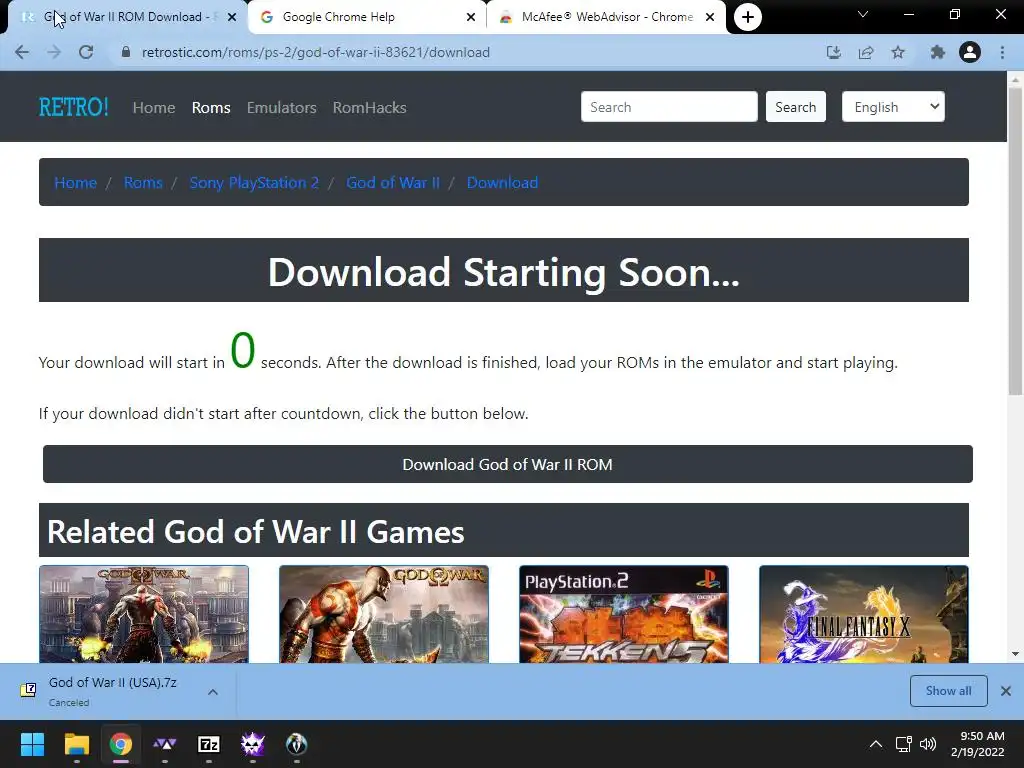
Task: Open the round dark figure taskbar app
Action: (x=296, y=744)
